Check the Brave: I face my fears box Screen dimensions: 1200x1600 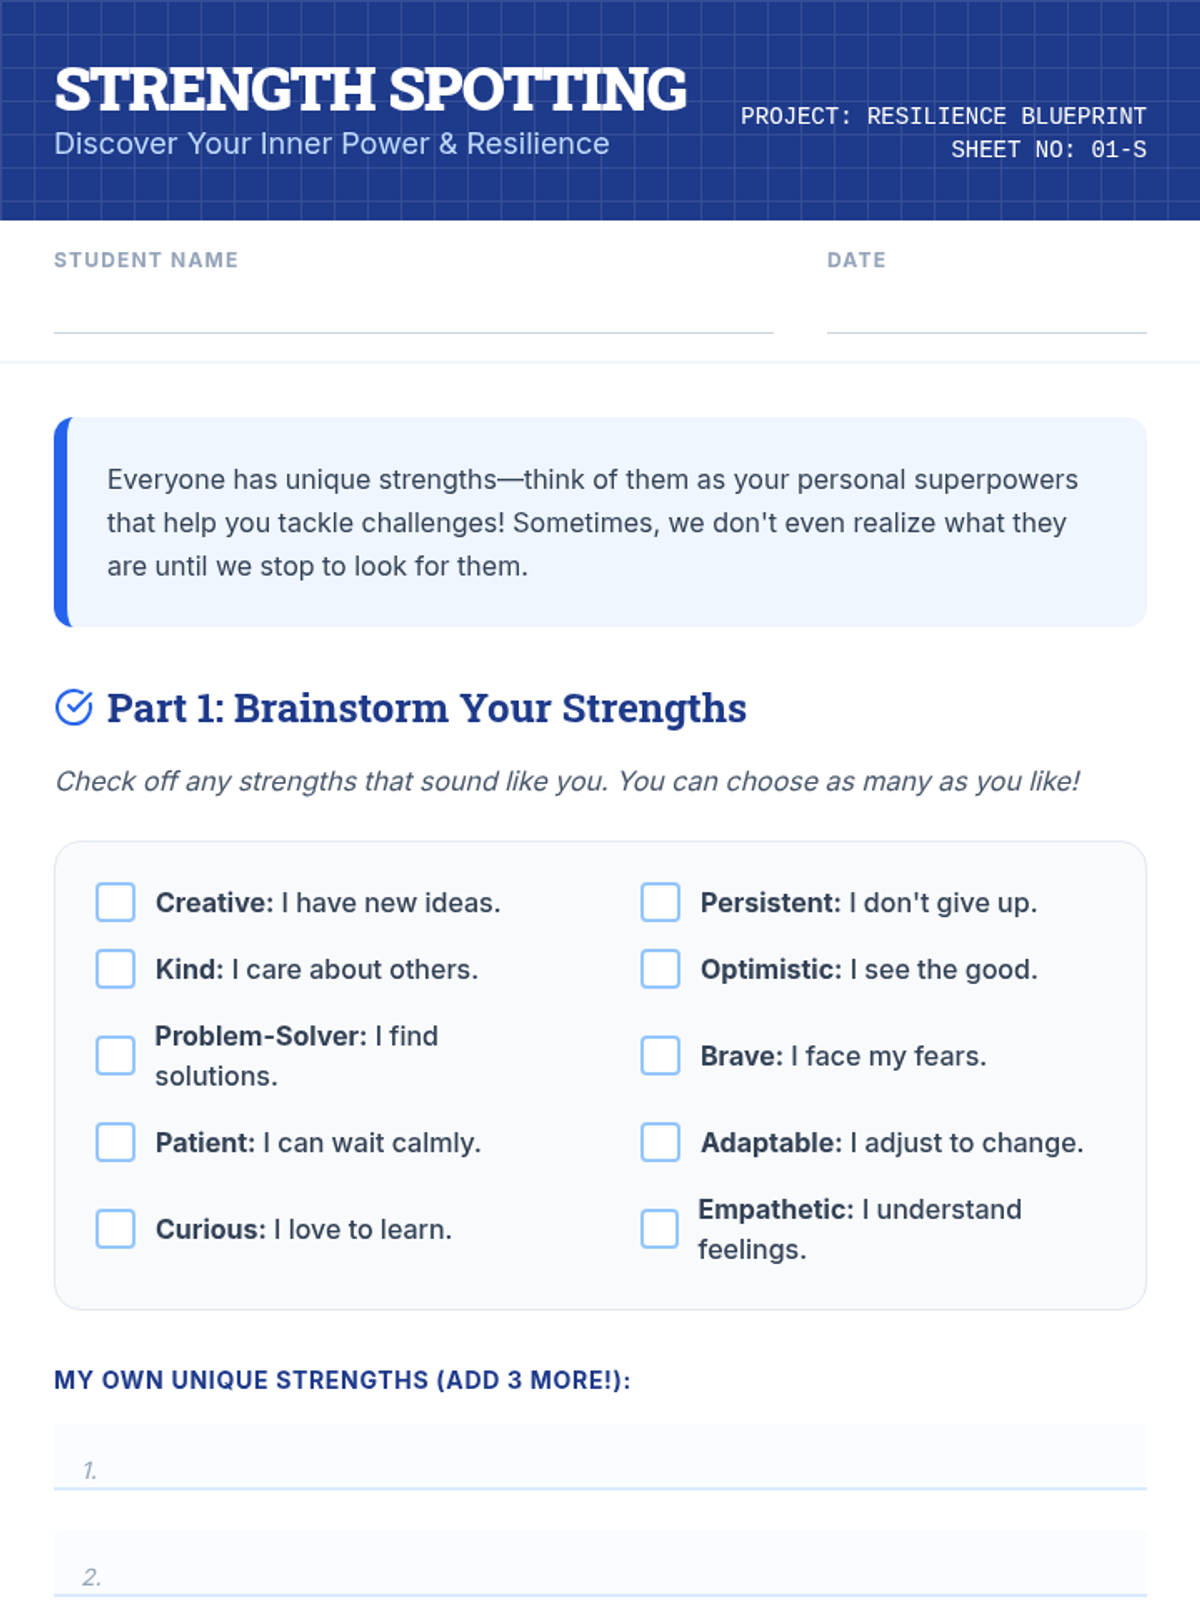[660, 1055]
